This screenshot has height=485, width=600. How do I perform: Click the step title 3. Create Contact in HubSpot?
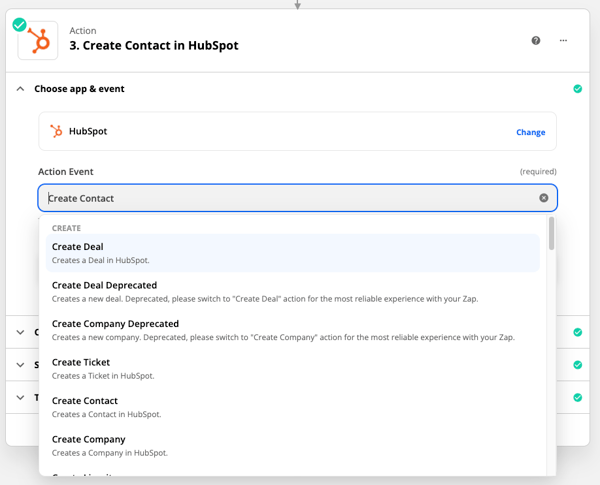point(154,46)
